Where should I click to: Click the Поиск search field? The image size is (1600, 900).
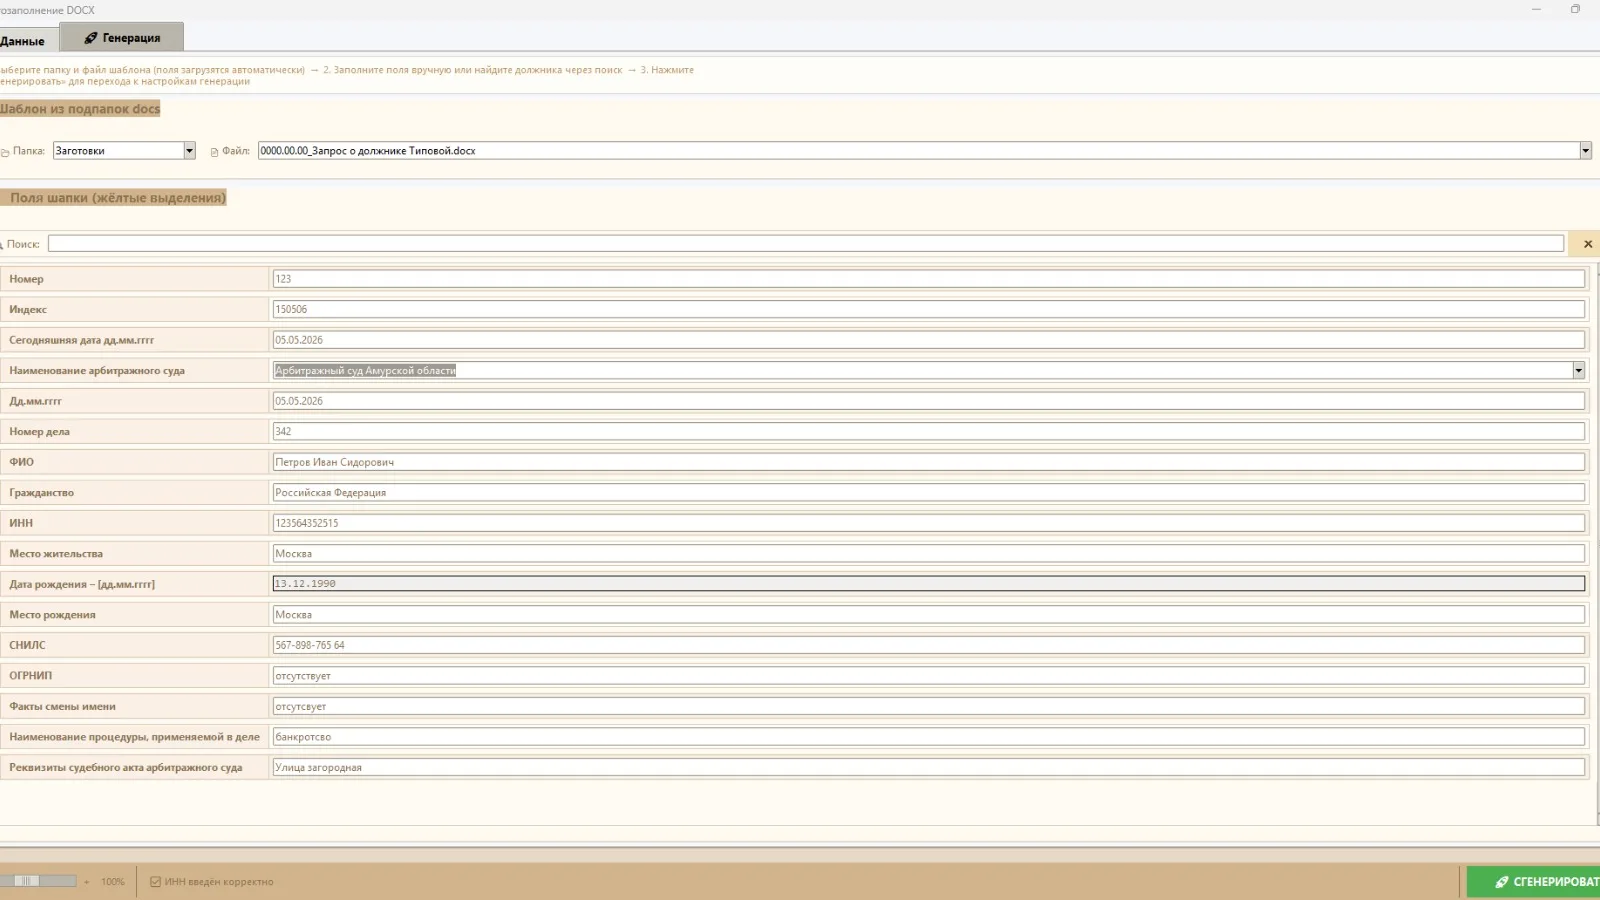click(806, 244)
